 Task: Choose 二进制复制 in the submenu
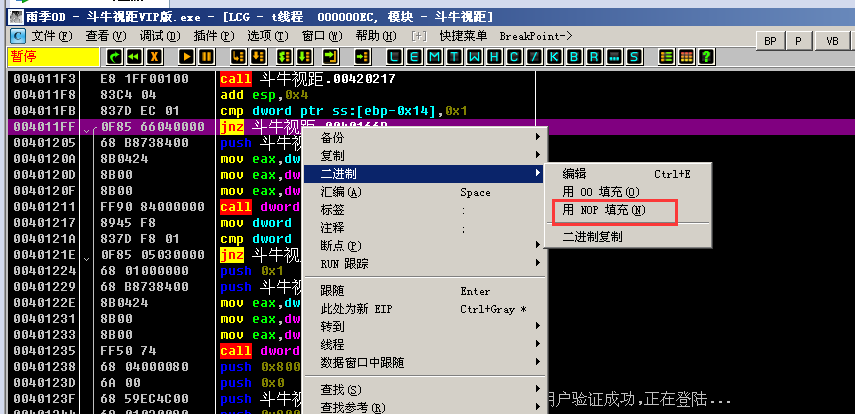(x=628, y=237)
